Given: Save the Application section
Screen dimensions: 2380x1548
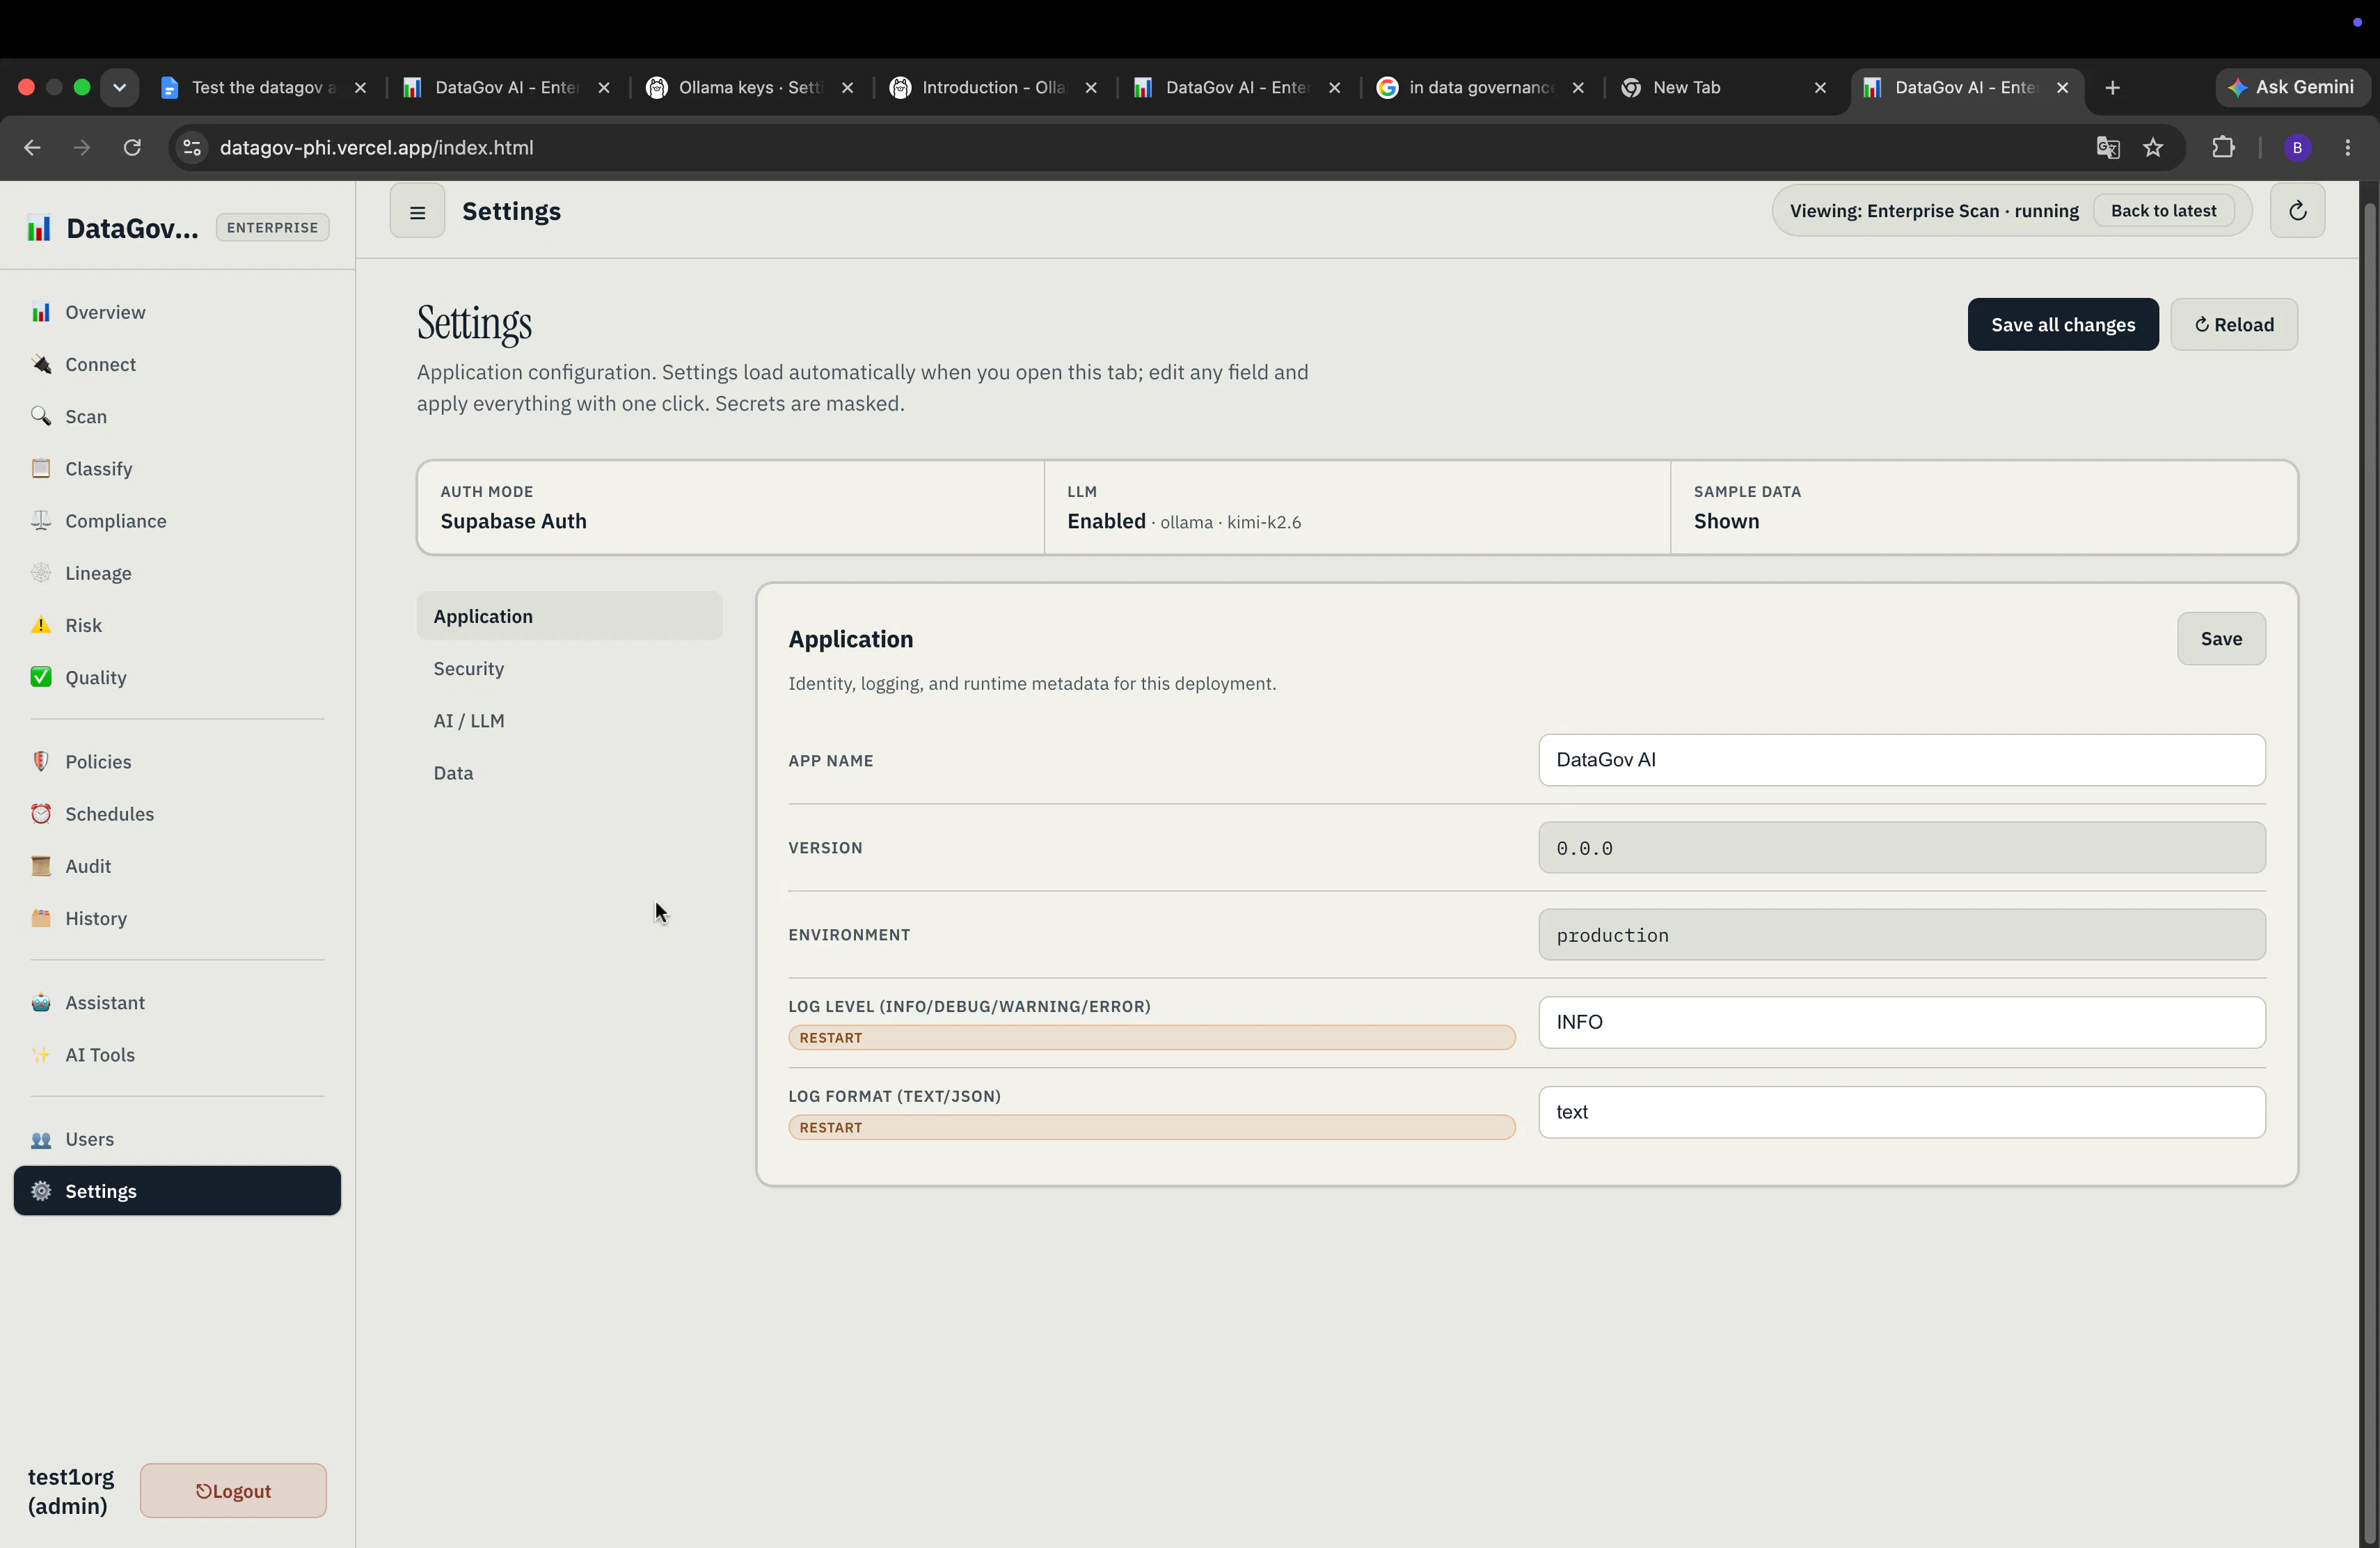Looking at the screenshot, I should pyautogui.click(x=2221, y=638).
